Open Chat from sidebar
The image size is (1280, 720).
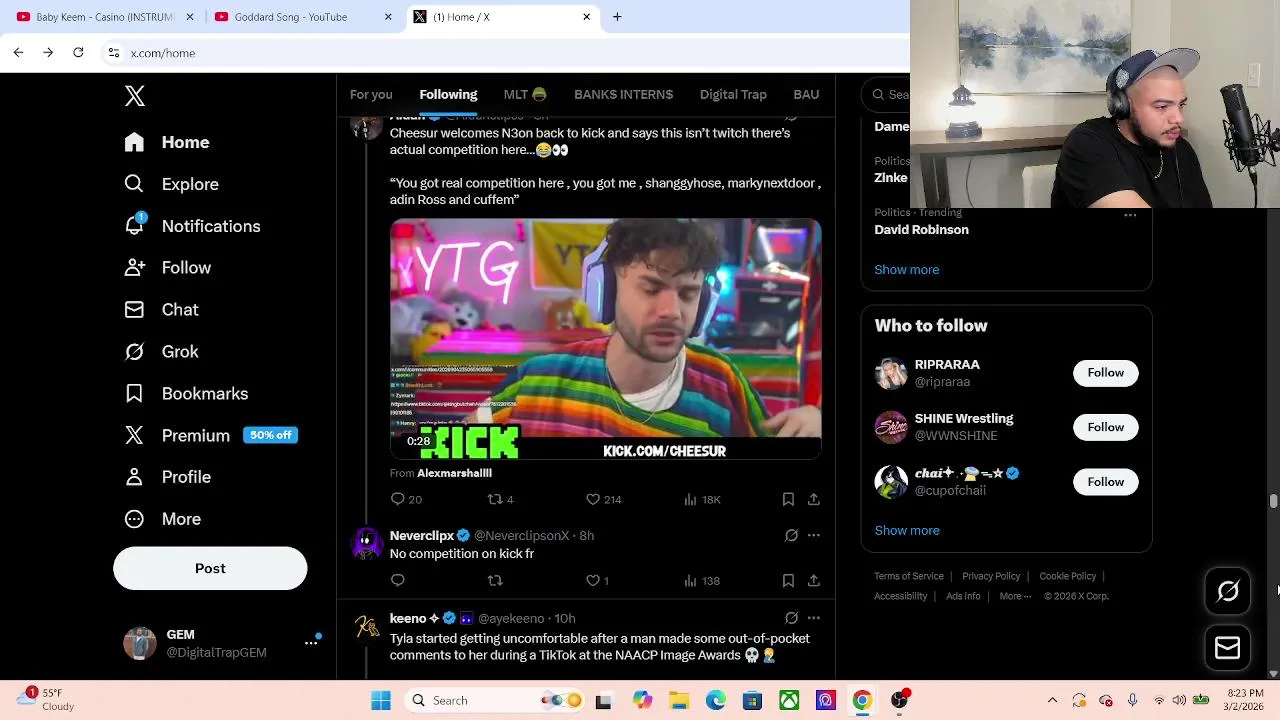click(161, 310)
